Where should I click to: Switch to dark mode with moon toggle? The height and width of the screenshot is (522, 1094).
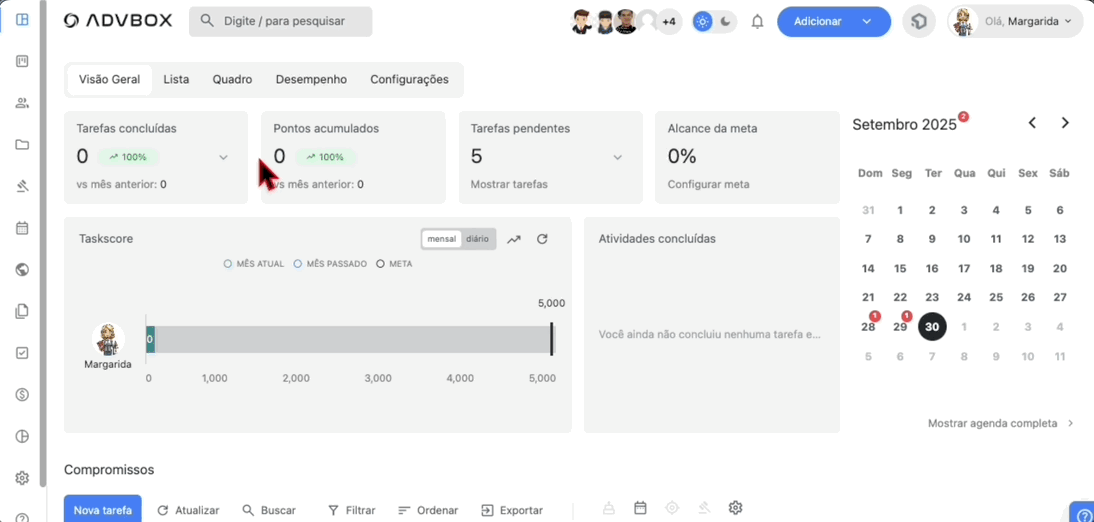coord(726,21)
